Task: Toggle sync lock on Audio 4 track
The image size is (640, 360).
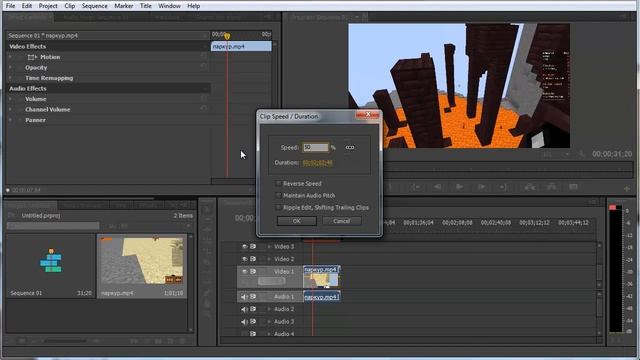Action: tap(253, 333)
